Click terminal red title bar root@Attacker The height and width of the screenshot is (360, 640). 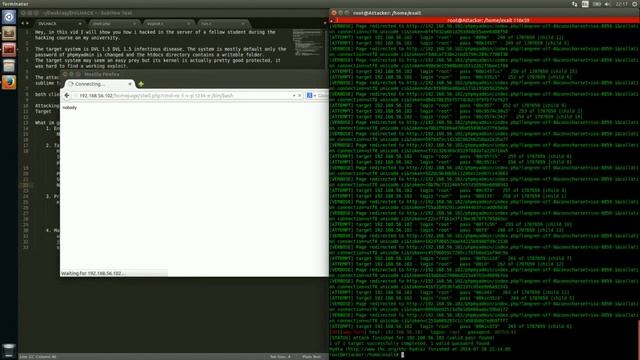coord(488,20)
